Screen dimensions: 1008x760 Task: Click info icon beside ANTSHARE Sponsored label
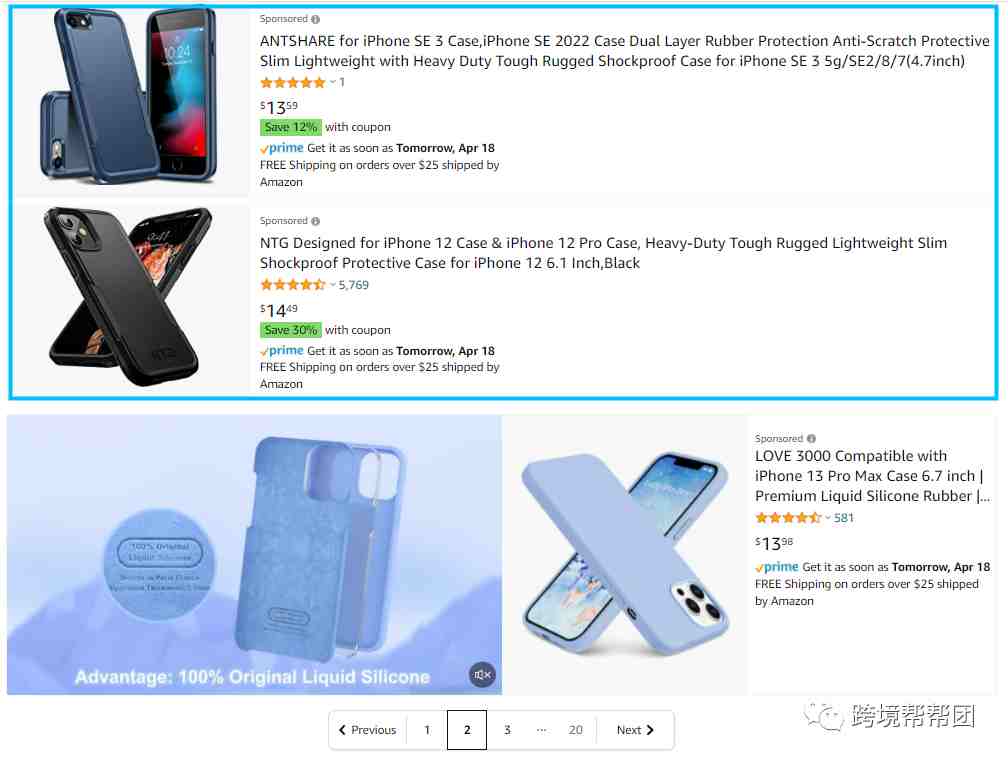[x=316, y=19]
